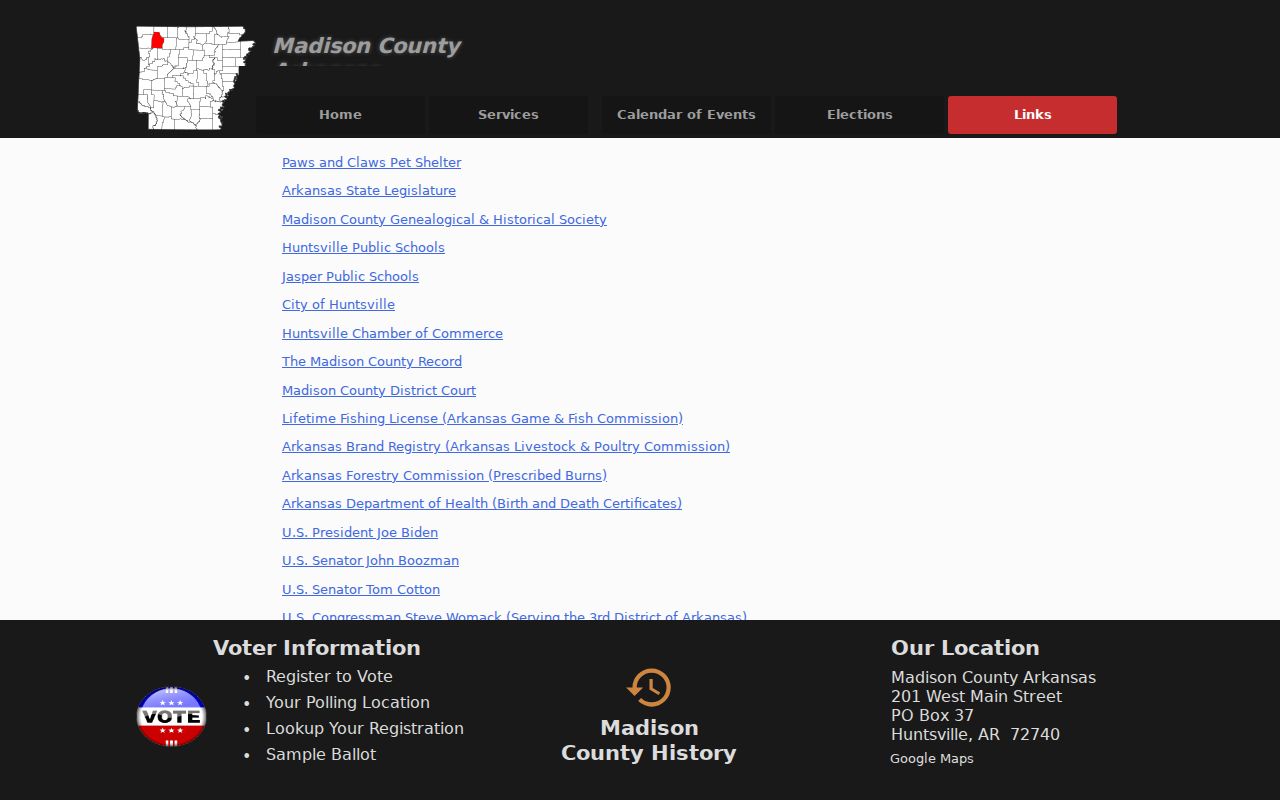Open the Services menu tab
The width and height of the screenshot is (1280, 800).
[508, 115]
